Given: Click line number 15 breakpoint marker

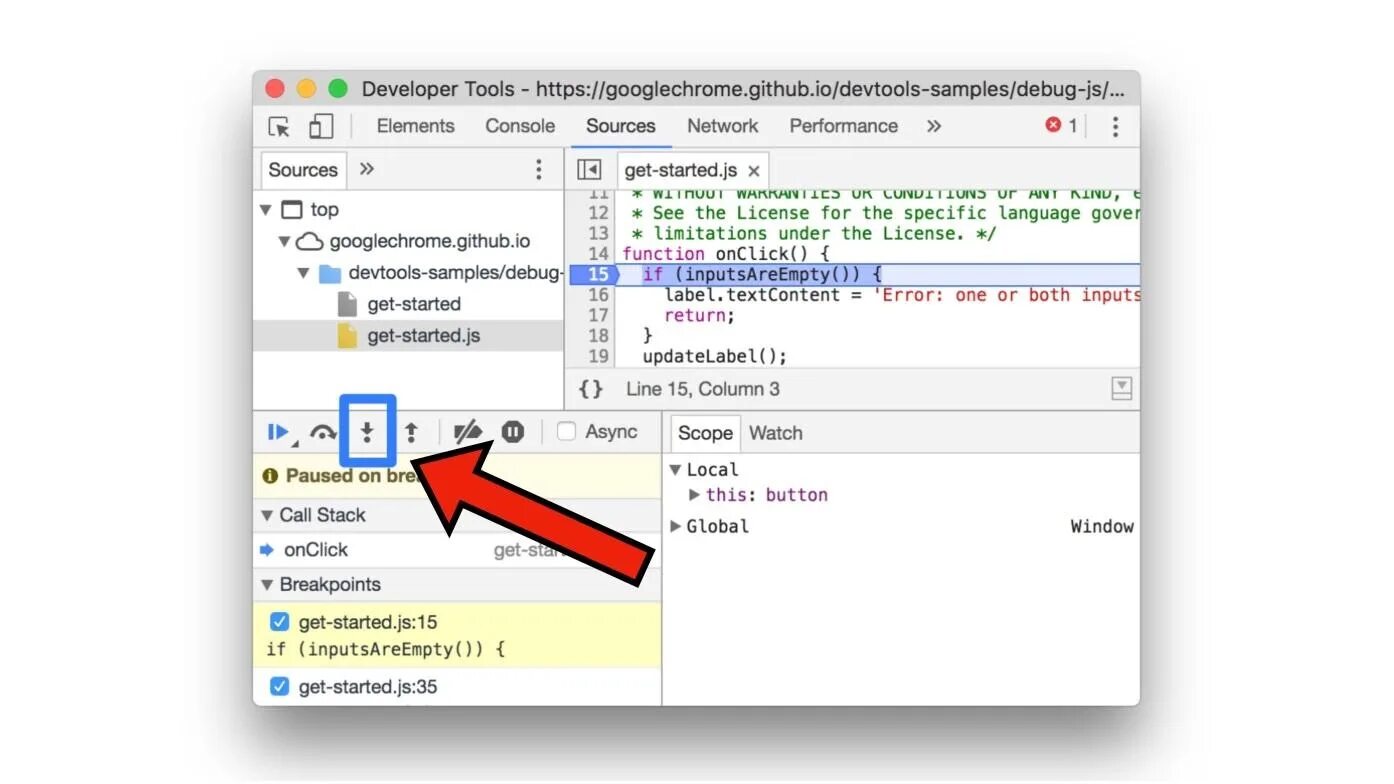Looking at the screenshot, I should 596,274.
